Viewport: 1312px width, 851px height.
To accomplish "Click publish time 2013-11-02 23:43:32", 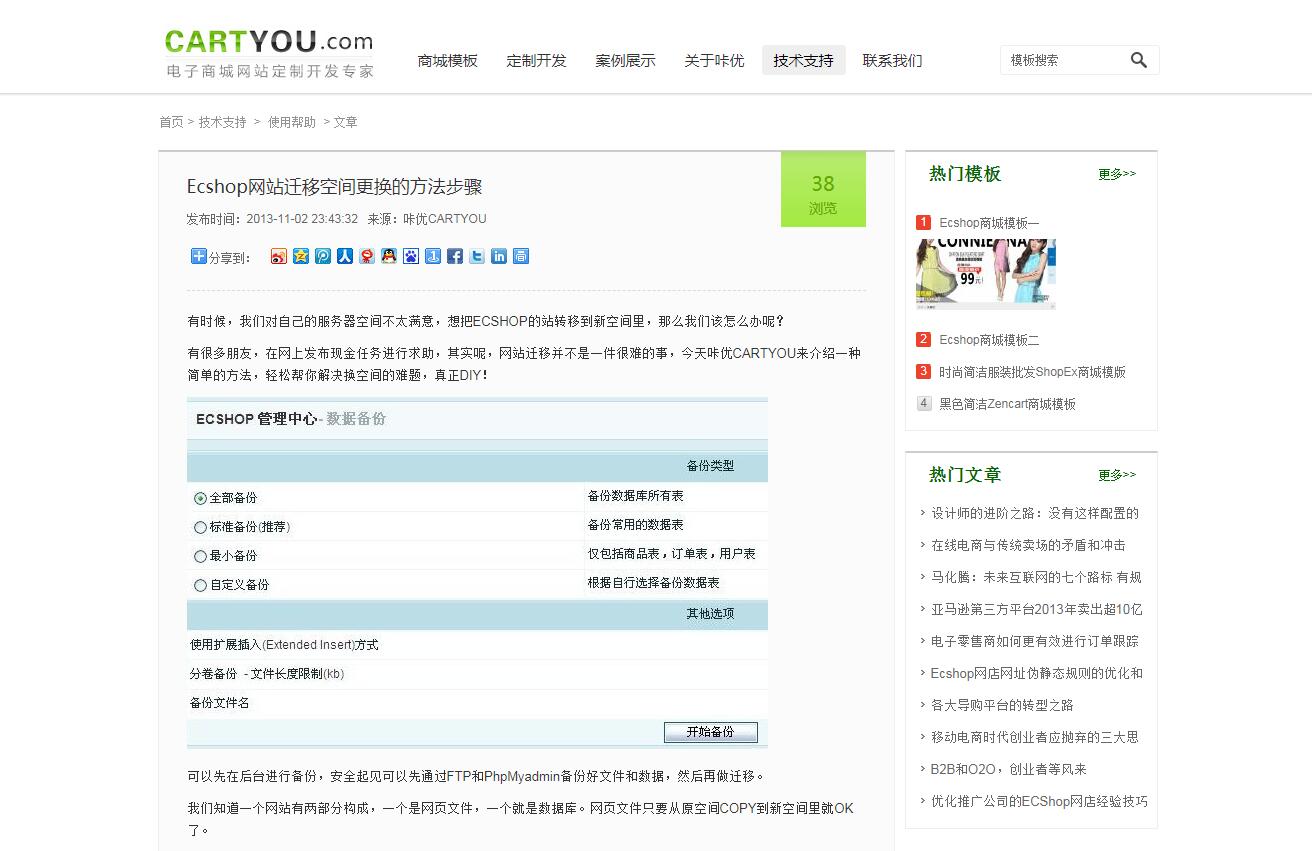I will (x=302, y=219).
